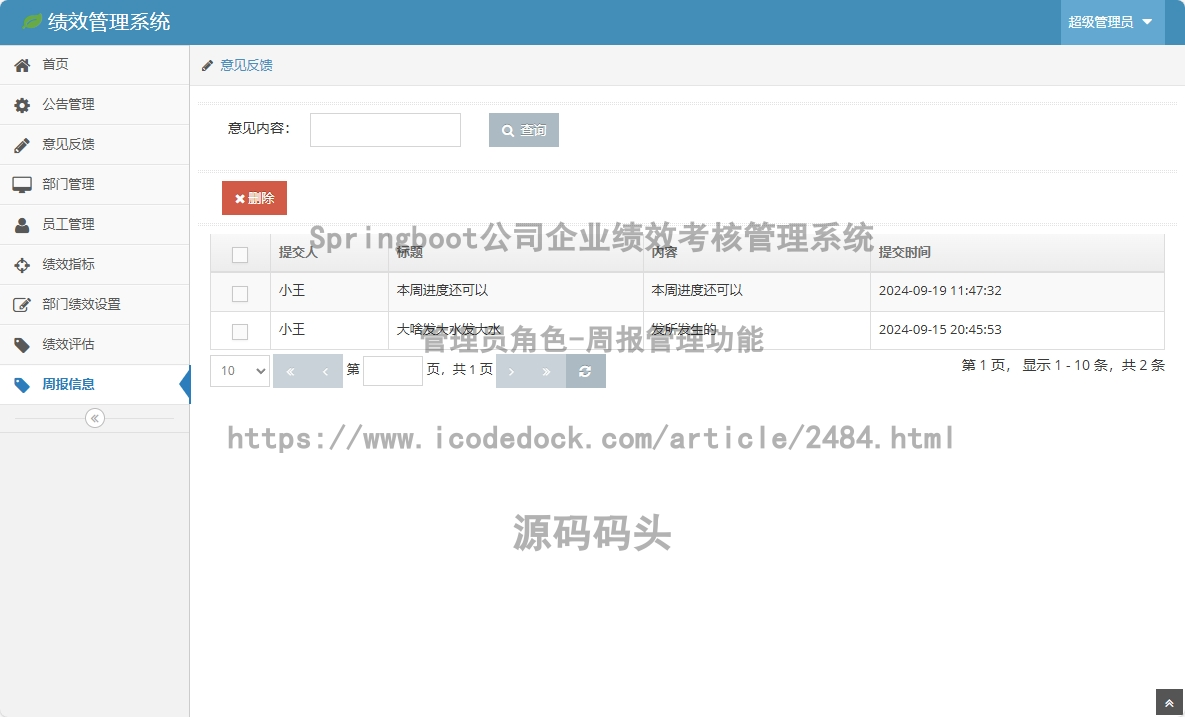
Task: Go to 部门绩效设置 in the sidebar
Action: click(81, 305)
